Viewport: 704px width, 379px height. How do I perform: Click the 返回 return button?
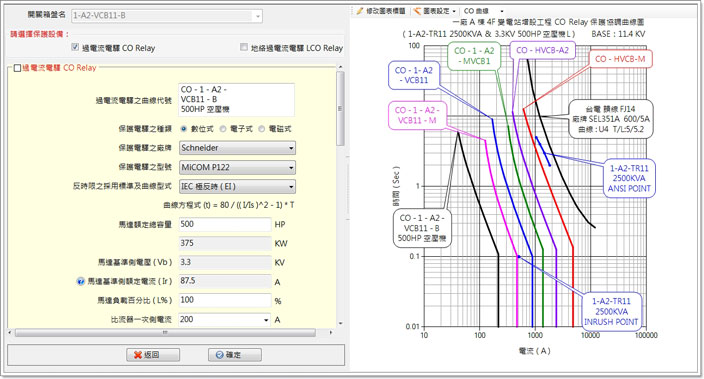point(153,355)
